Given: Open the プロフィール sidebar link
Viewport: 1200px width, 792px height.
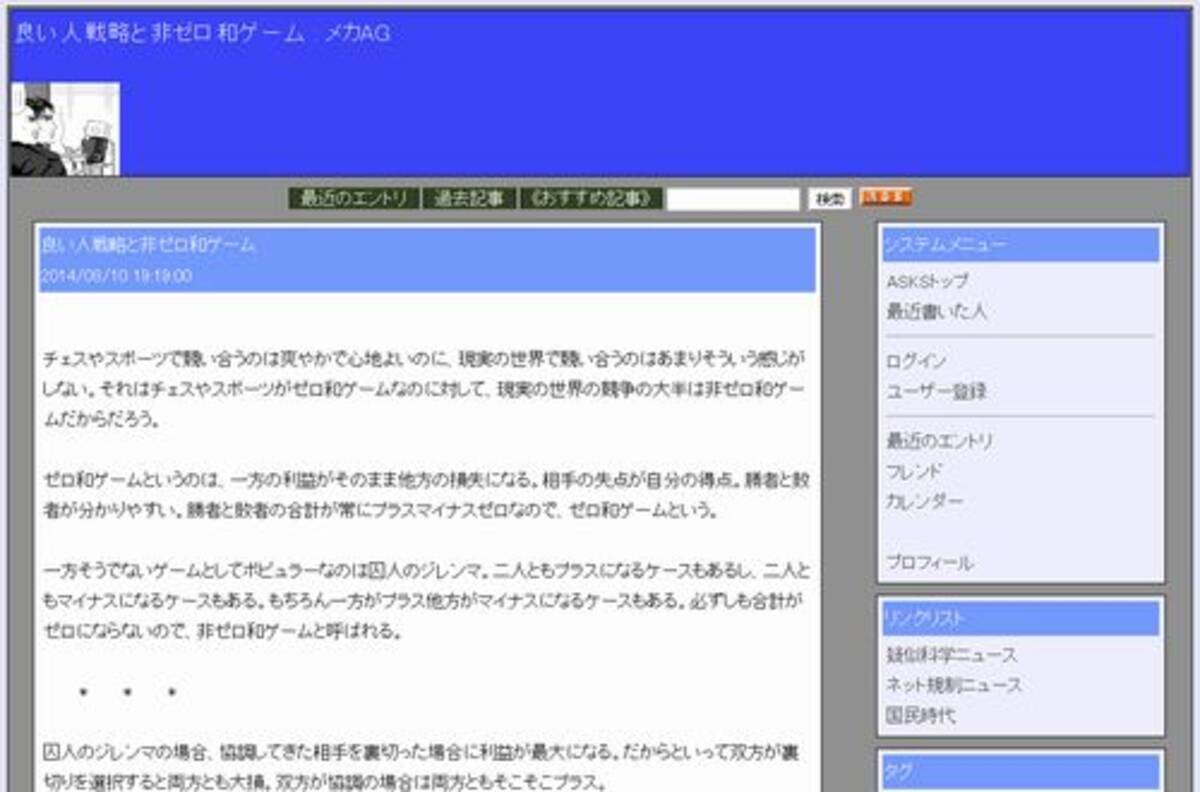Looking at the screenshot, I should click(x=929, y=563).
